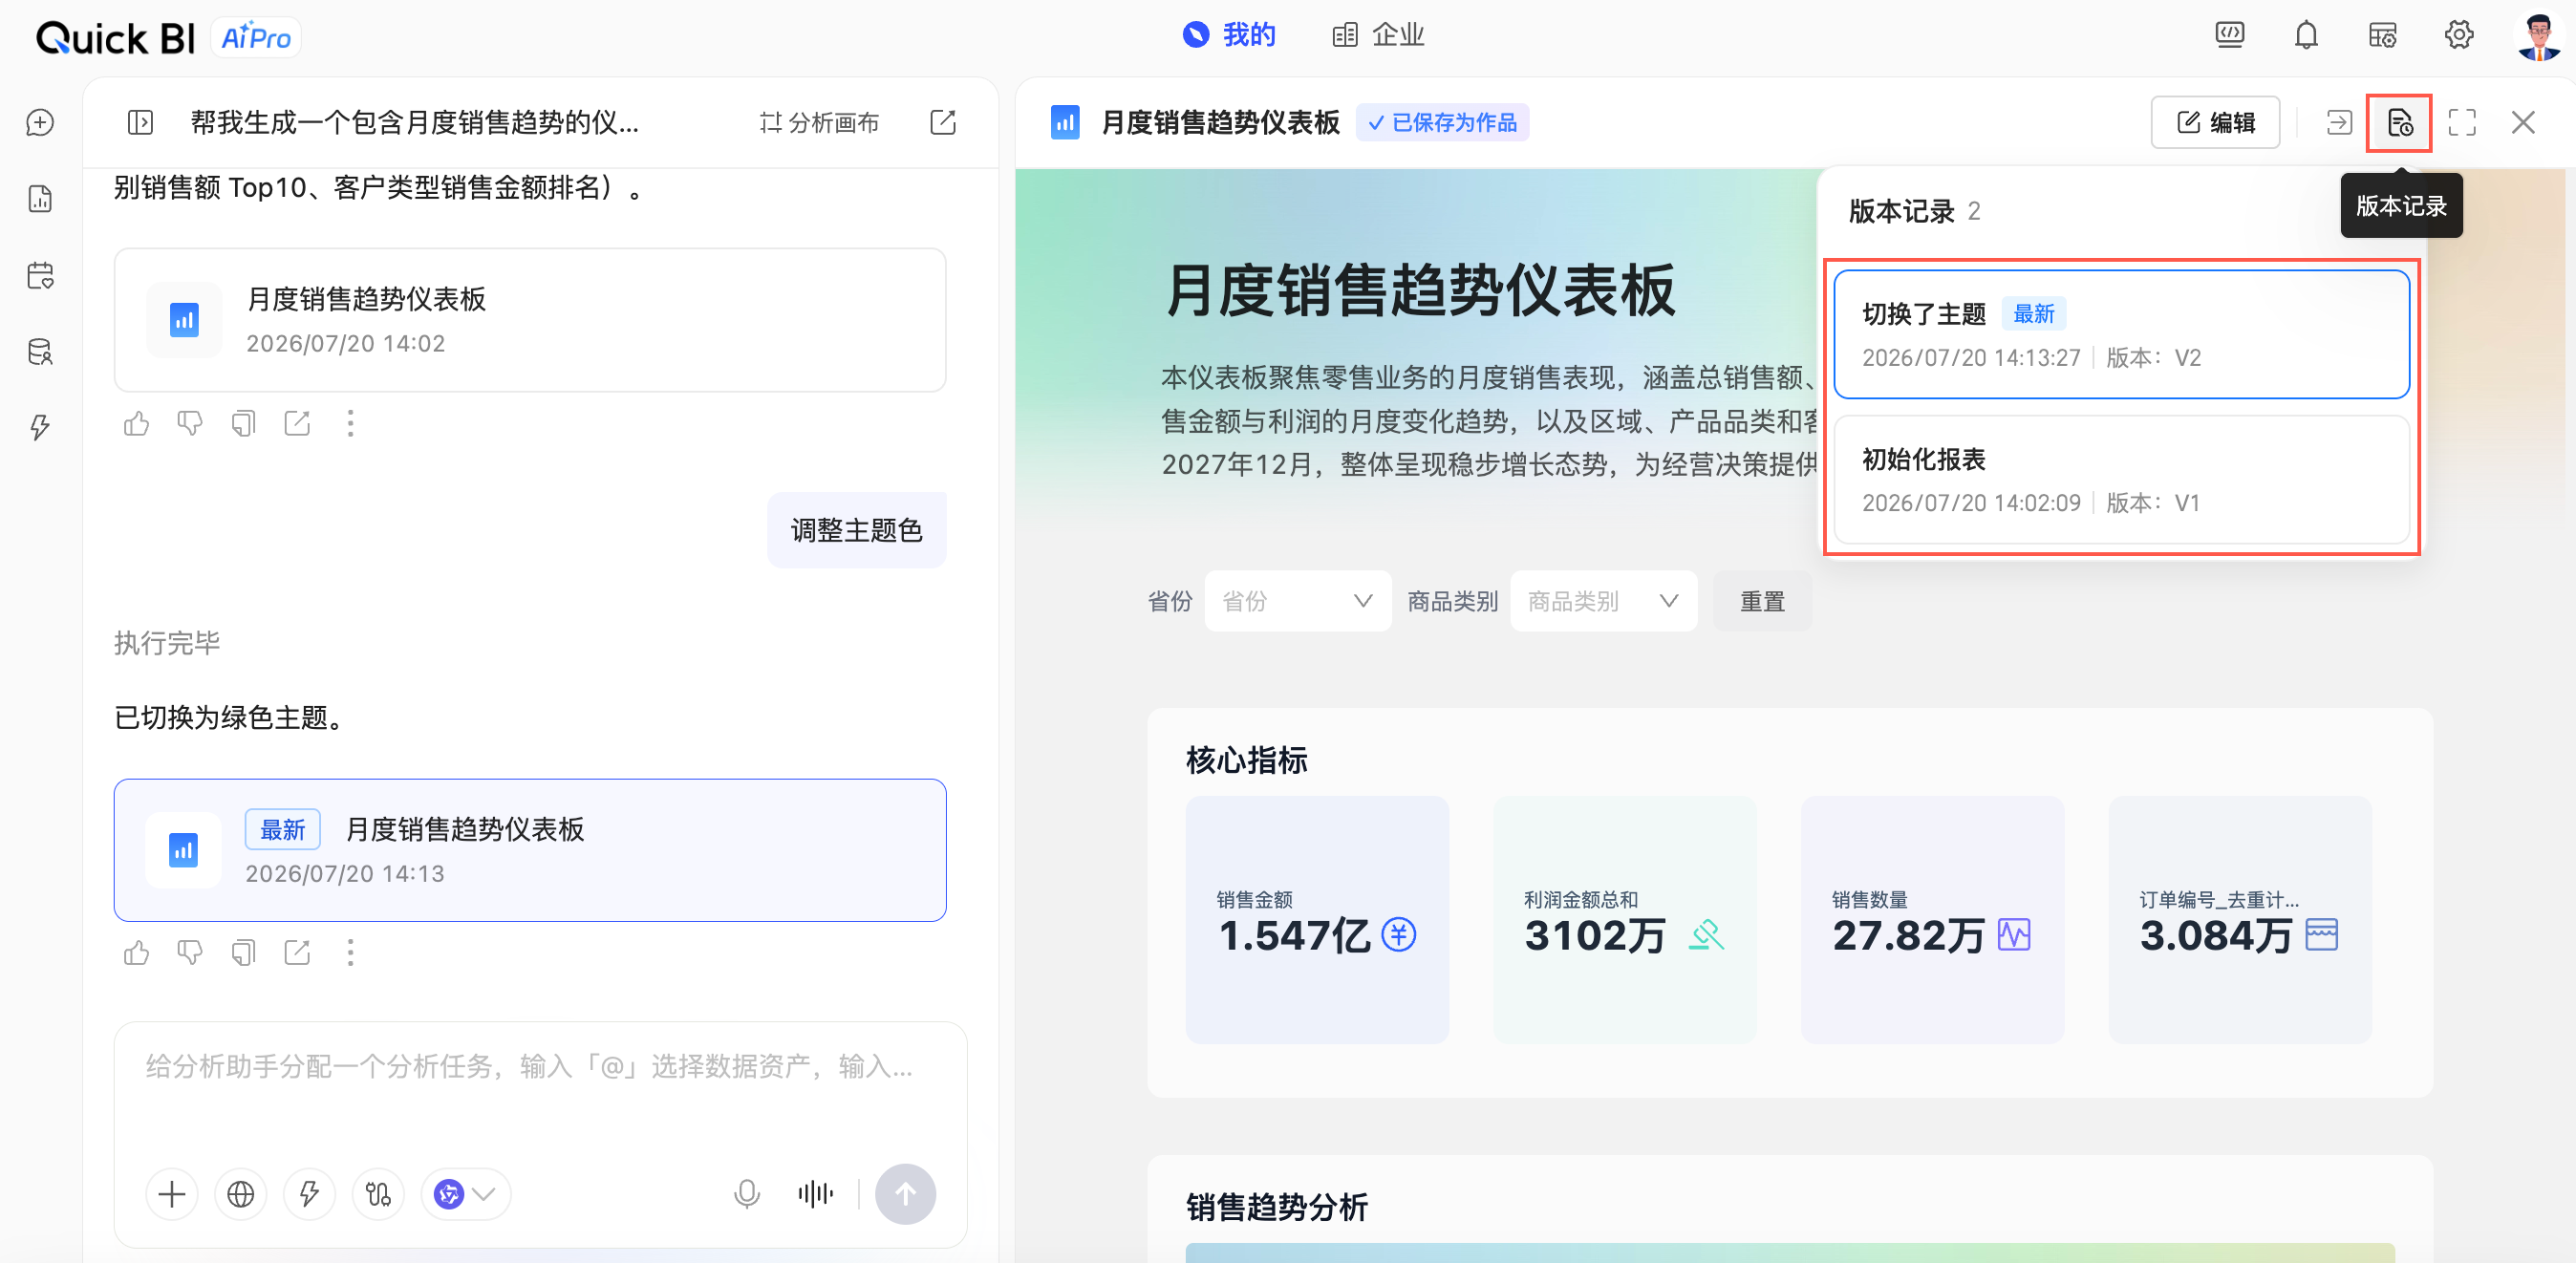
Task: Open more options for 14:02 response
Action: [350, 424]
